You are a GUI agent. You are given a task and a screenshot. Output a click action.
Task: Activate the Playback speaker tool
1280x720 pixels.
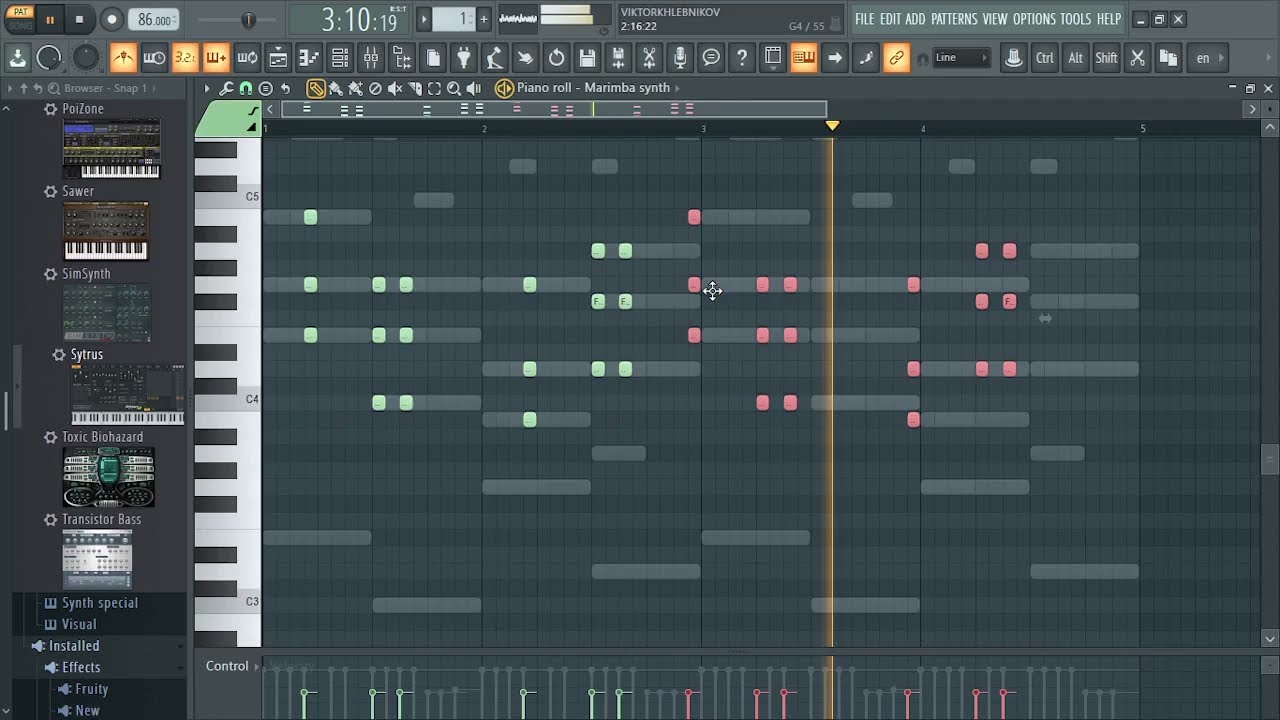474,88
